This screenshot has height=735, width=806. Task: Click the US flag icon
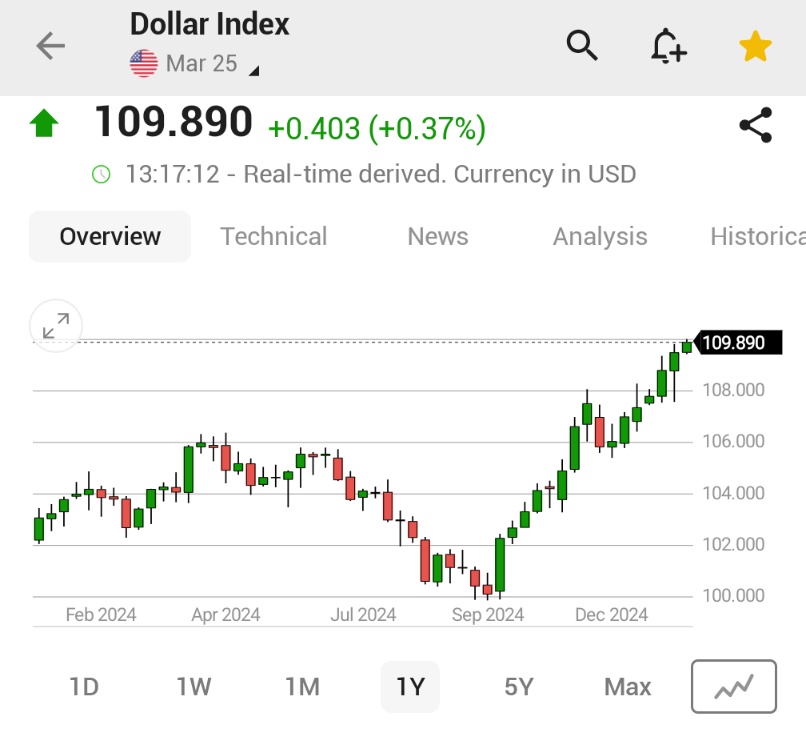point(143,61)
